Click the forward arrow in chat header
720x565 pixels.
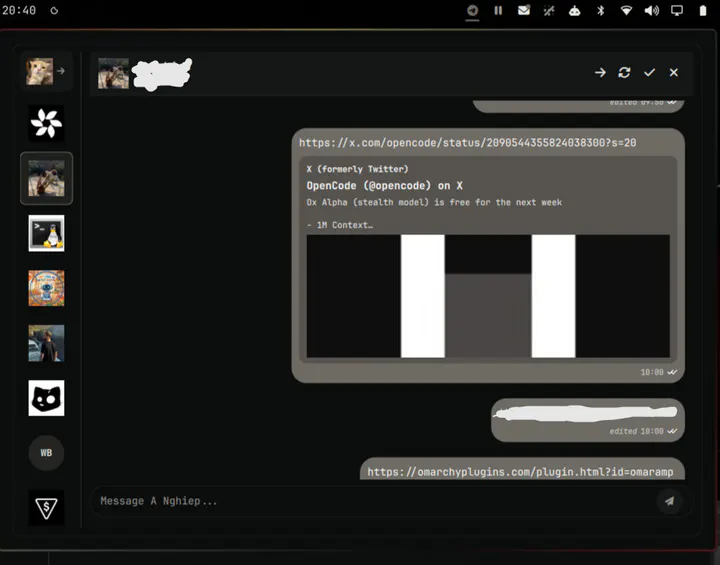point(600,73)
